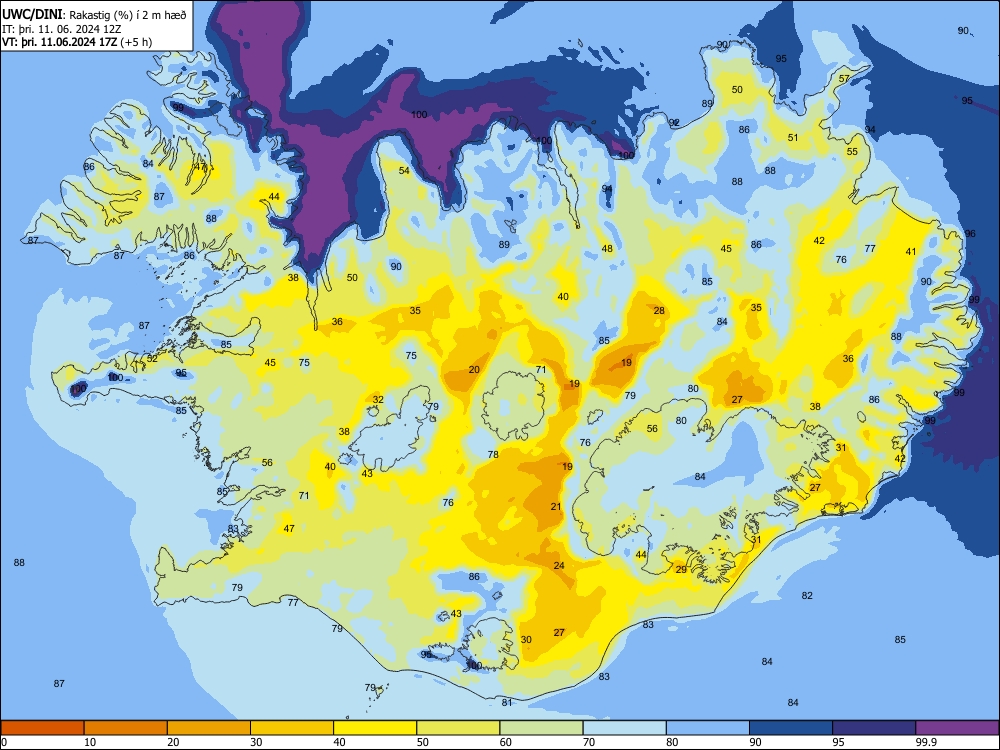Click the map humidity value '81'

coord(506,702)
